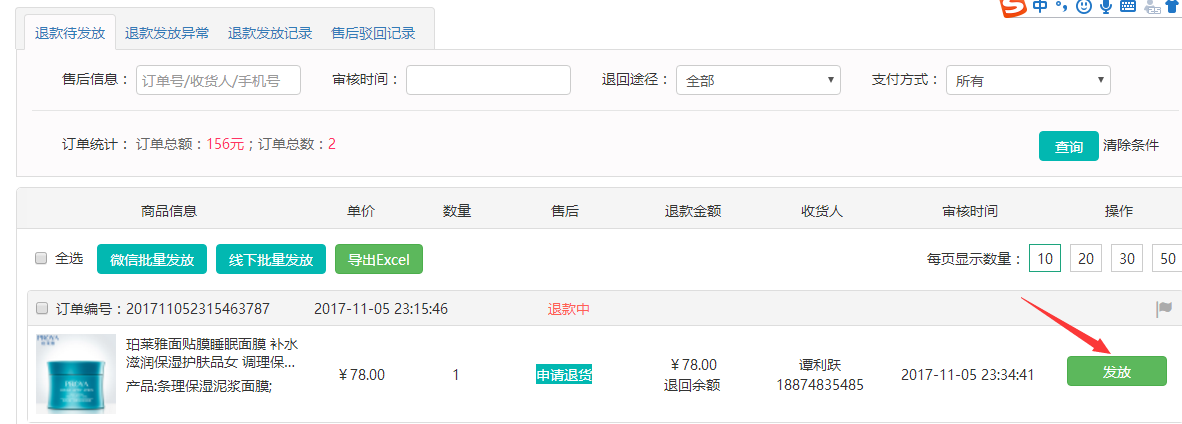Open the 退回途径 dropdown

[758, 80]
